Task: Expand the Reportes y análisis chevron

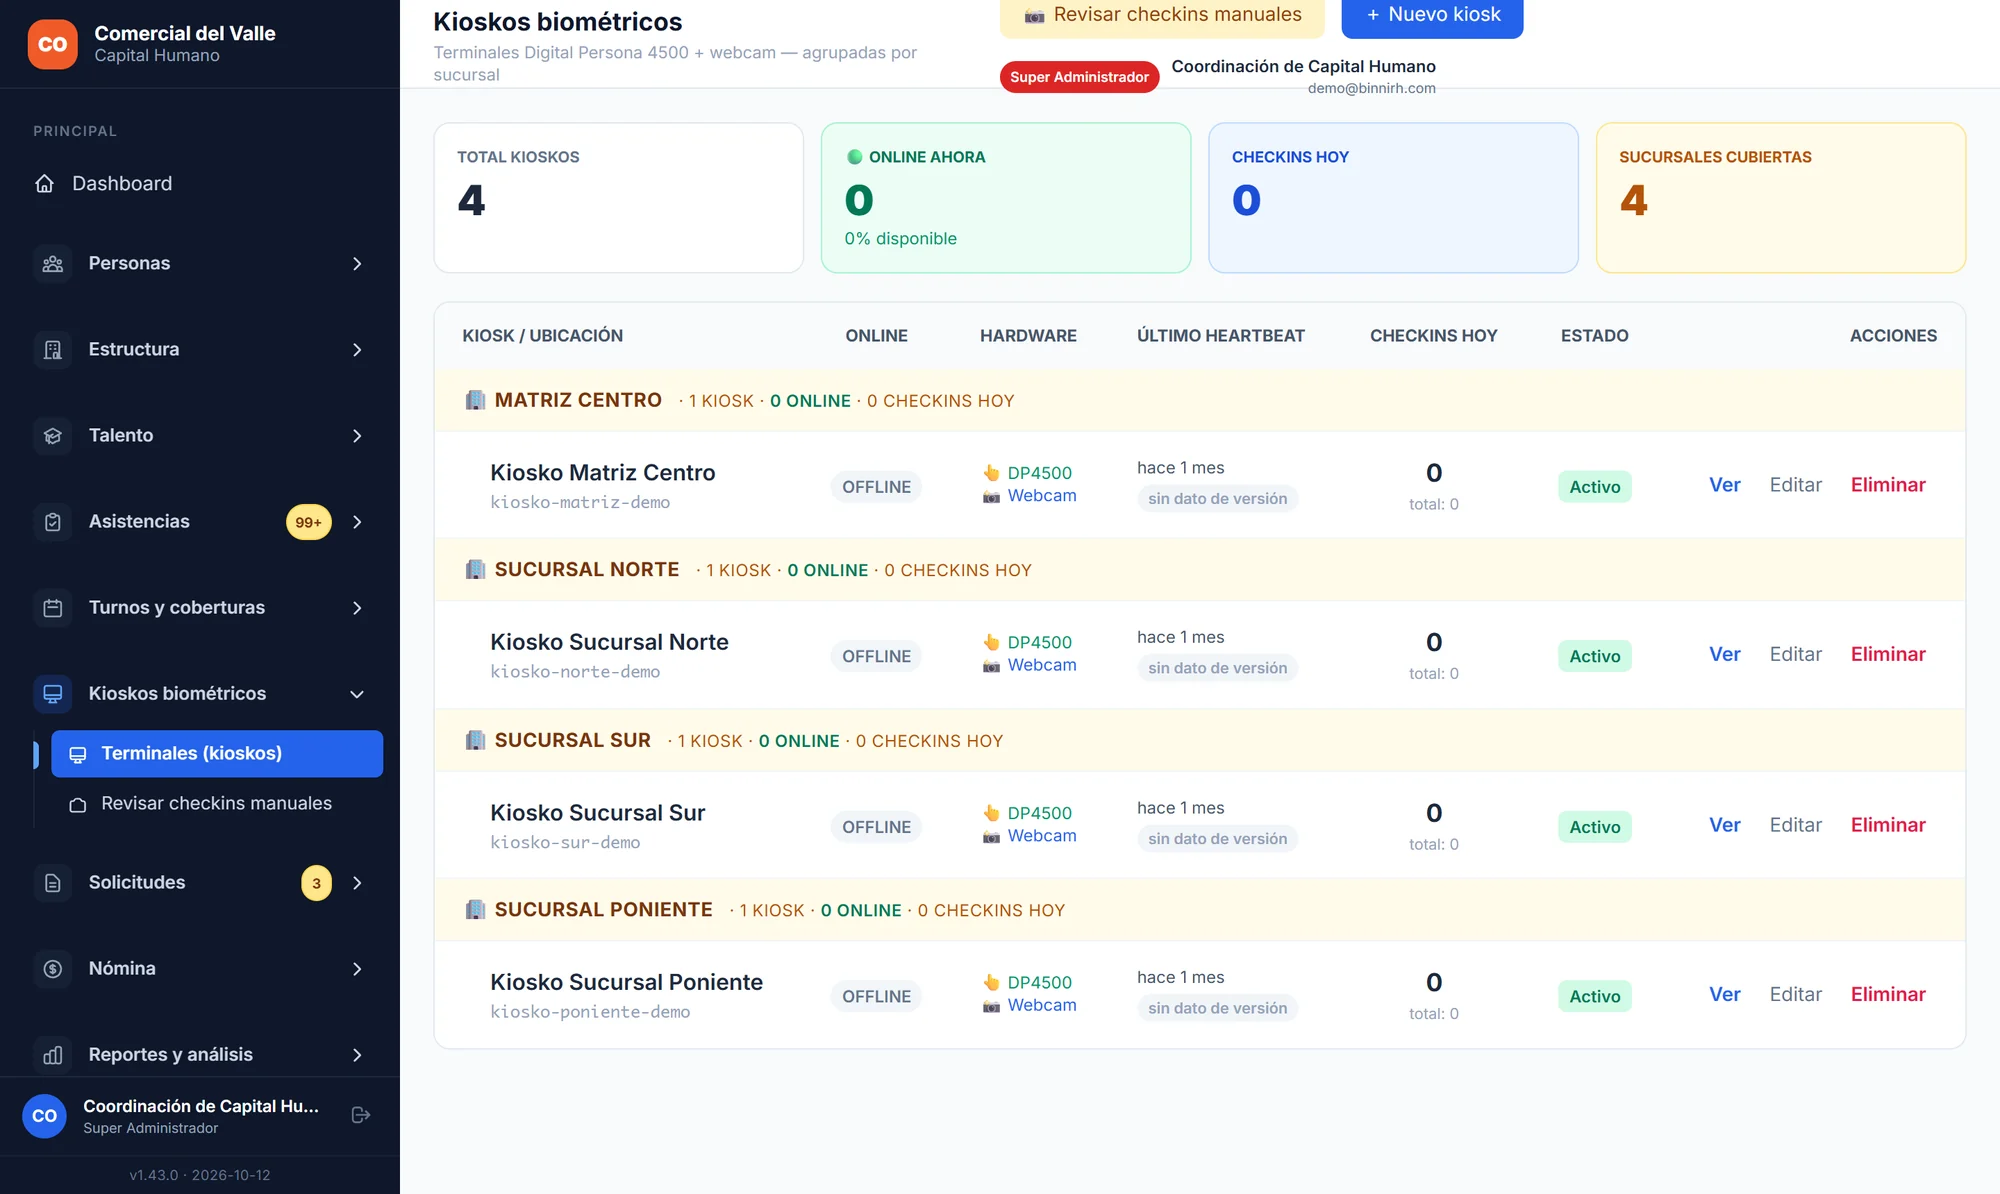Action: tap(357, 1054)
